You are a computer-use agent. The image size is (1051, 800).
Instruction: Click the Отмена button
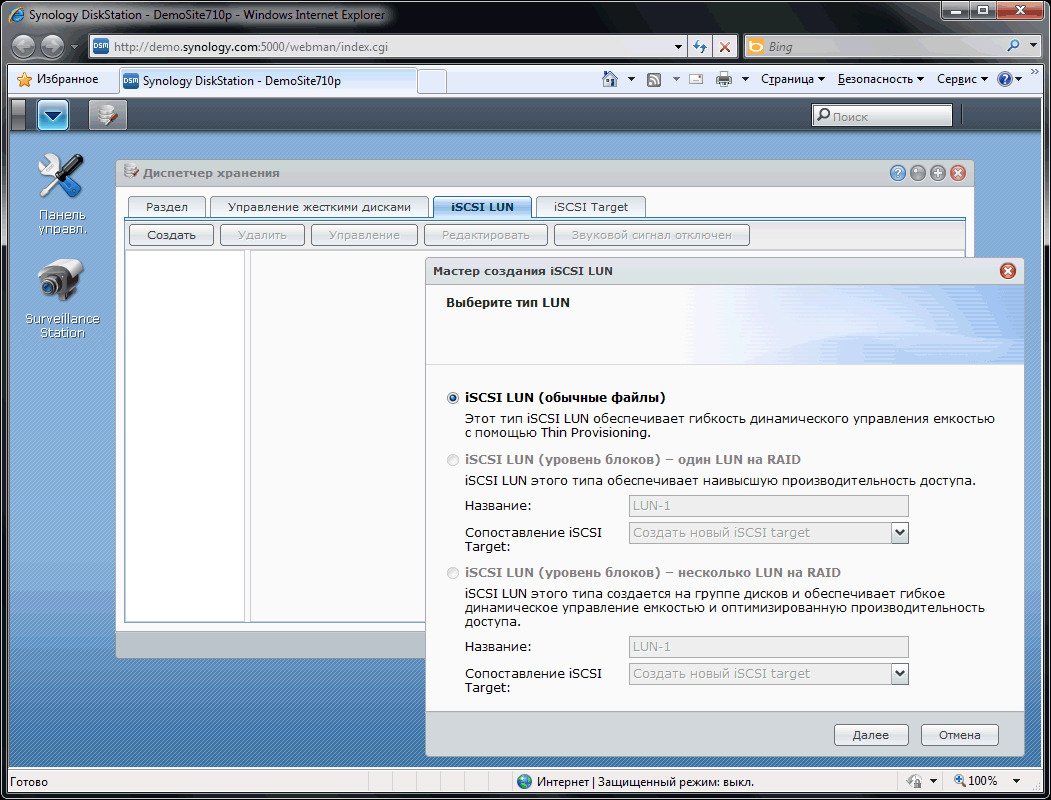point(959,735)
